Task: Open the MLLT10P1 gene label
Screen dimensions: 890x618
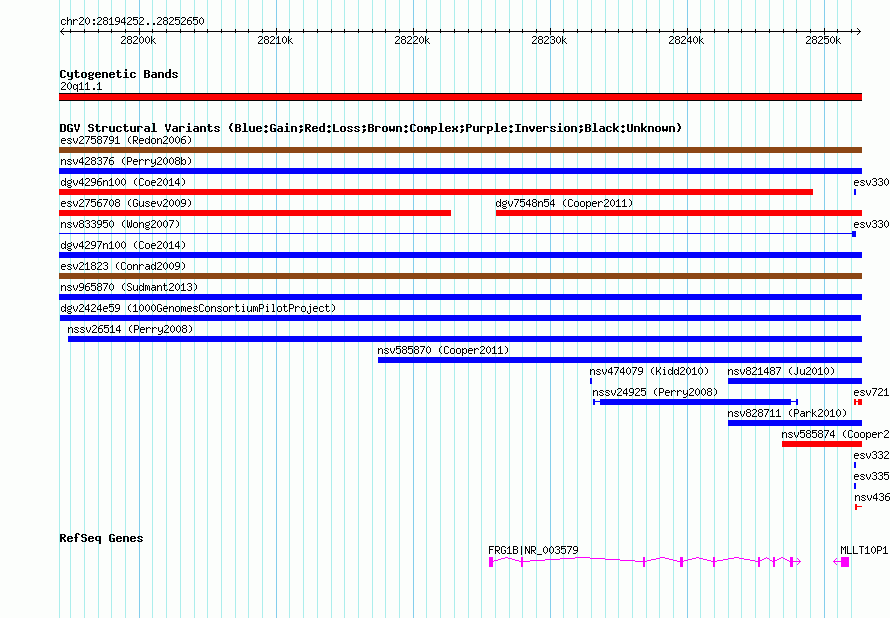Action: click(863, 550)
